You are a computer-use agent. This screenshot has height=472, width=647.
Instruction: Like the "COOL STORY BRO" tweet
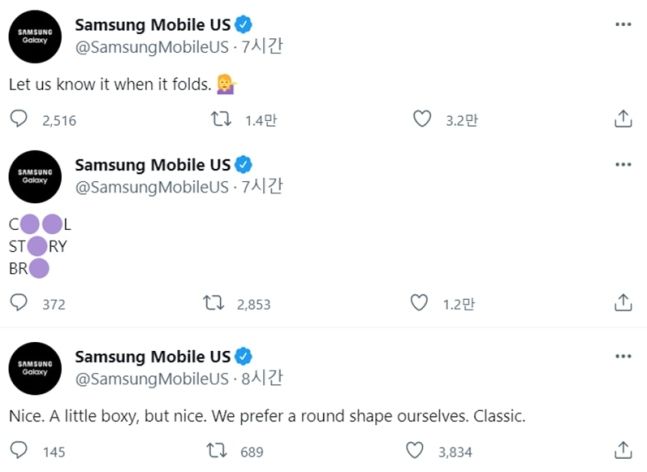pyautogui.click(x=419, y=302)
